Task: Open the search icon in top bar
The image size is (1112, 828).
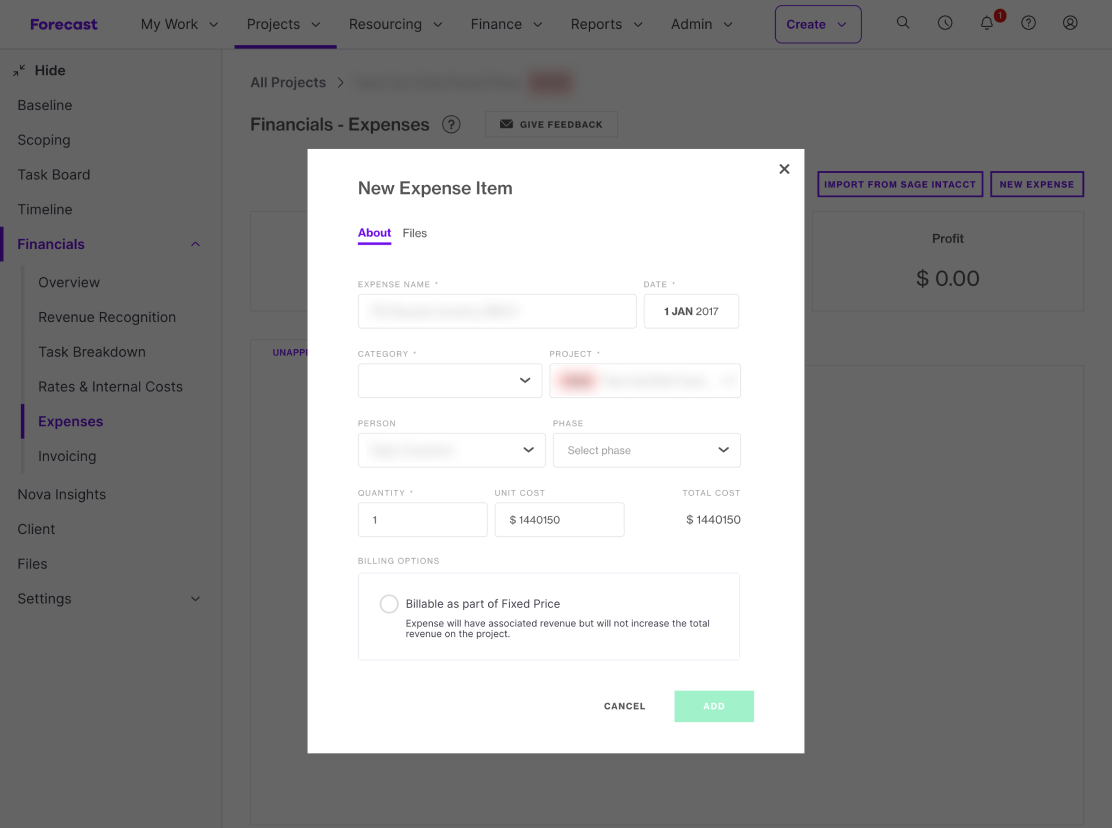Action: tap(903, 23)
